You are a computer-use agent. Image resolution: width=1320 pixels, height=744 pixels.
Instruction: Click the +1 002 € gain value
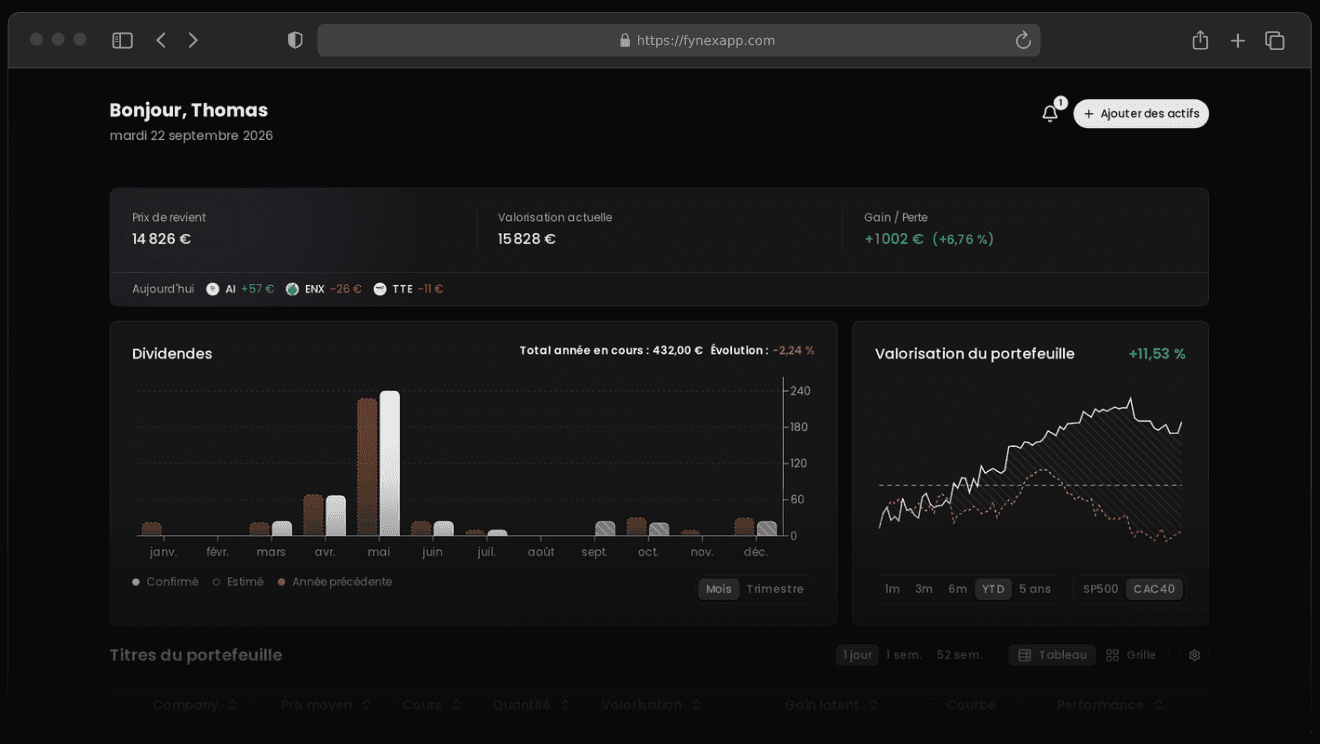[894, 239]
